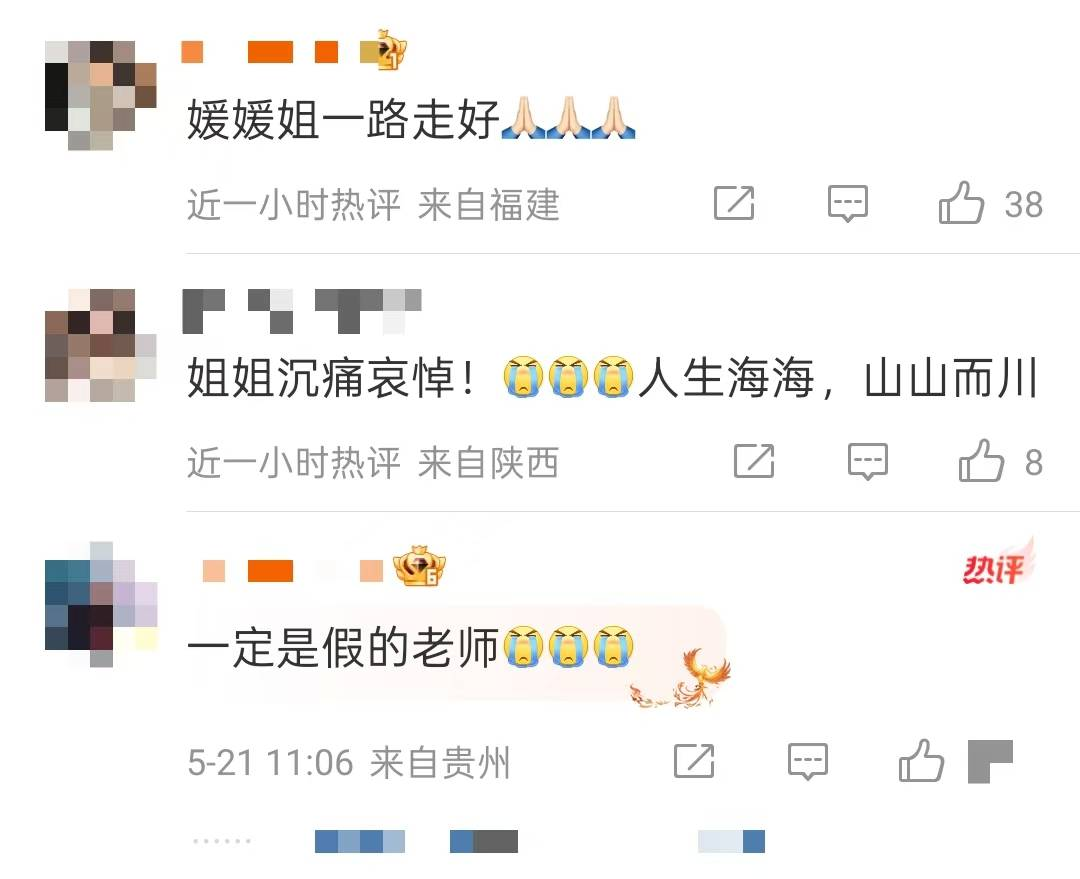The image size is (1080, 879).
Task: Select the comment text 媛媛姐一路走好
Action: 343,119
